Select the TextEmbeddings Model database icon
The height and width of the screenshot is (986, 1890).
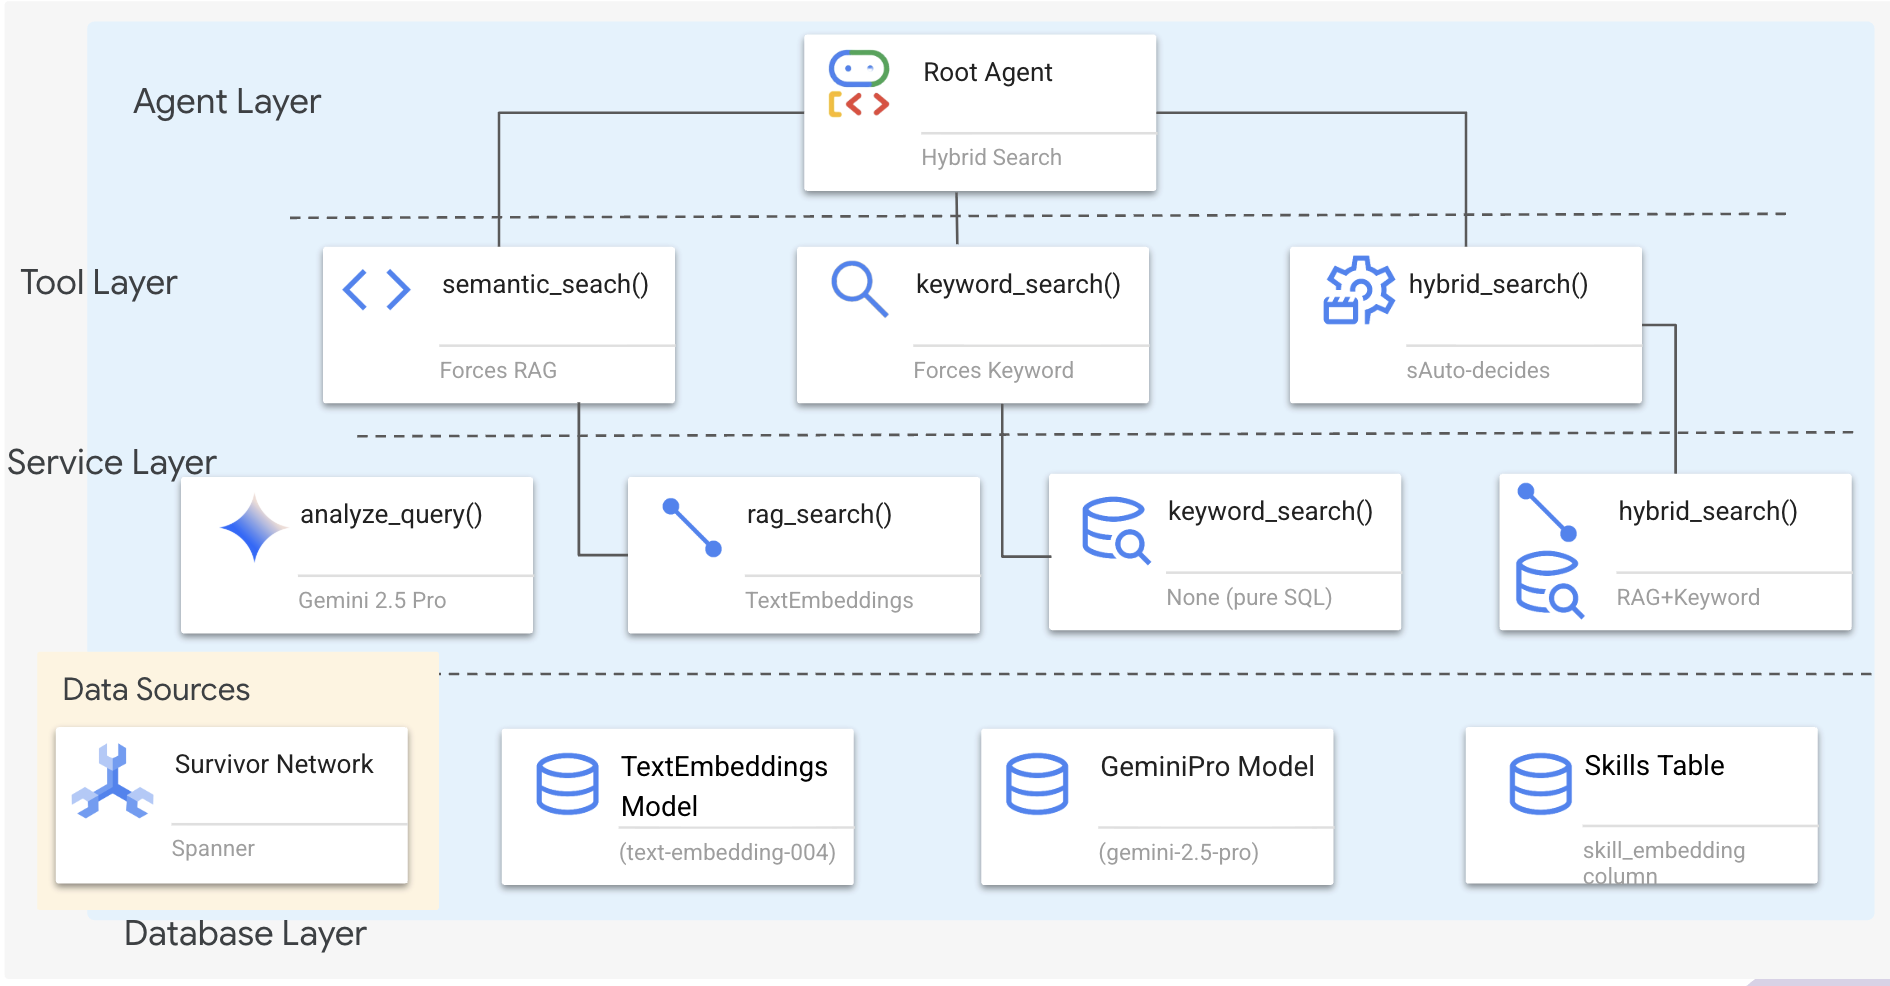(x=566, y=785)
